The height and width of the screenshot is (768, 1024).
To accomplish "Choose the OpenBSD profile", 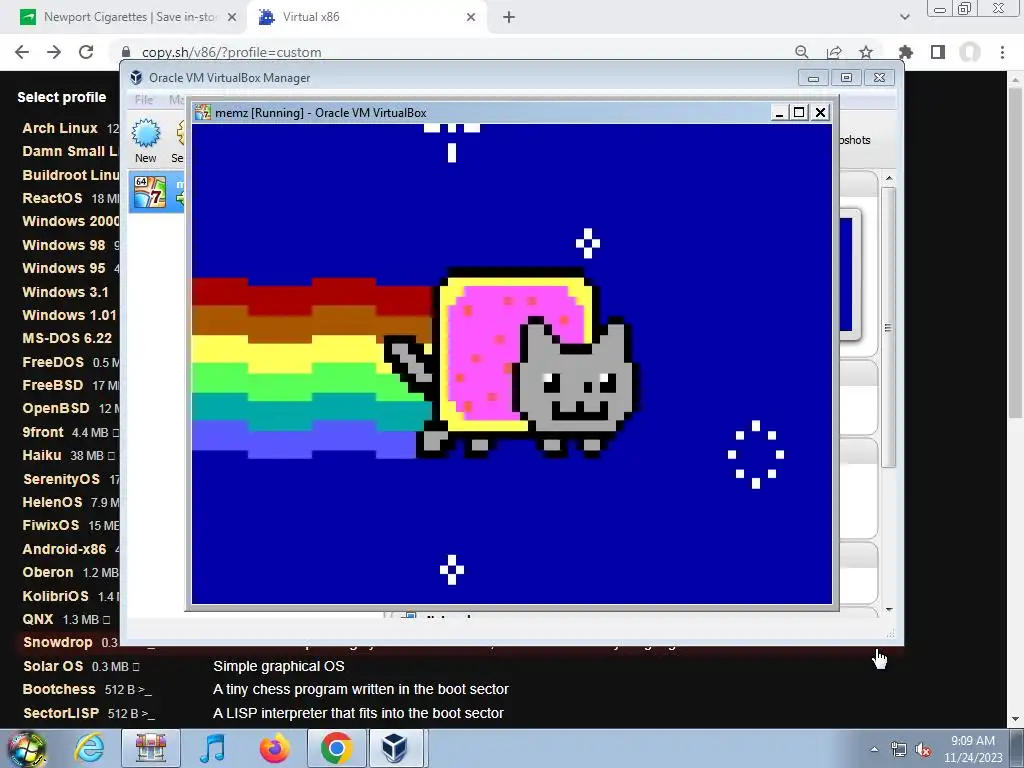I will 56,408.
